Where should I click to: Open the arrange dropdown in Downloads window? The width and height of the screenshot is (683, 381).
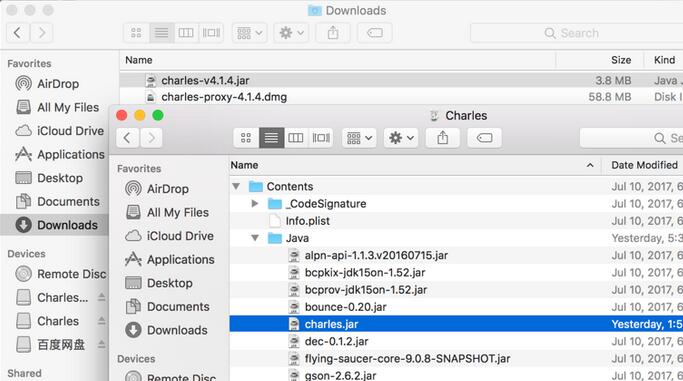250,33
